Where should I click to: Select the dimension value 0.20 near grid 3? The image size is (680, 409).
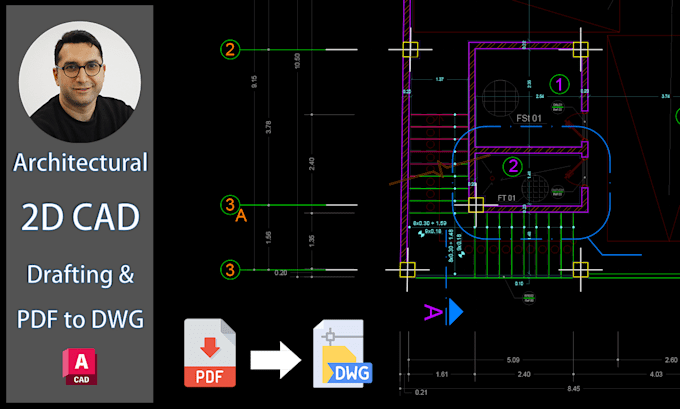(281, 273)
